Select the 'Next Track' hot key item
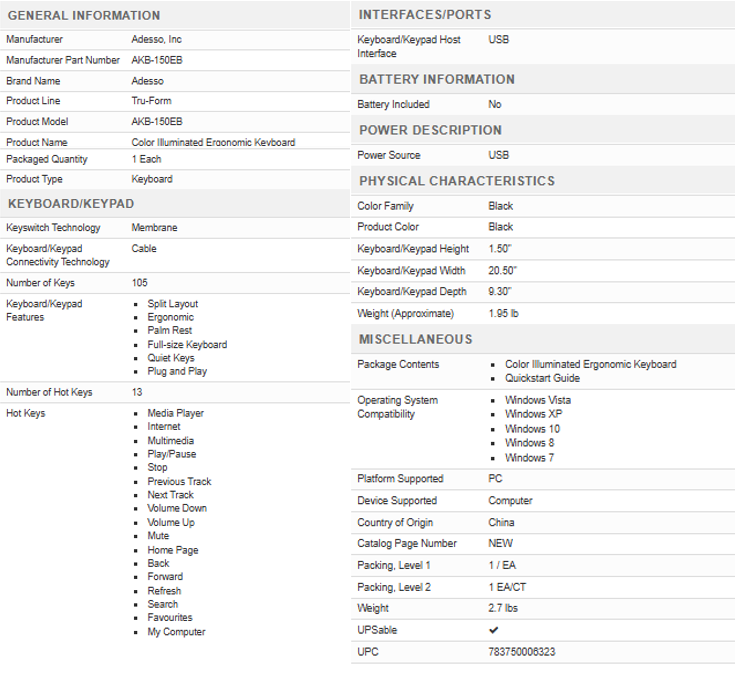This screenshot has height=675, width=736. pyautogui.click(x=170, y=495)
